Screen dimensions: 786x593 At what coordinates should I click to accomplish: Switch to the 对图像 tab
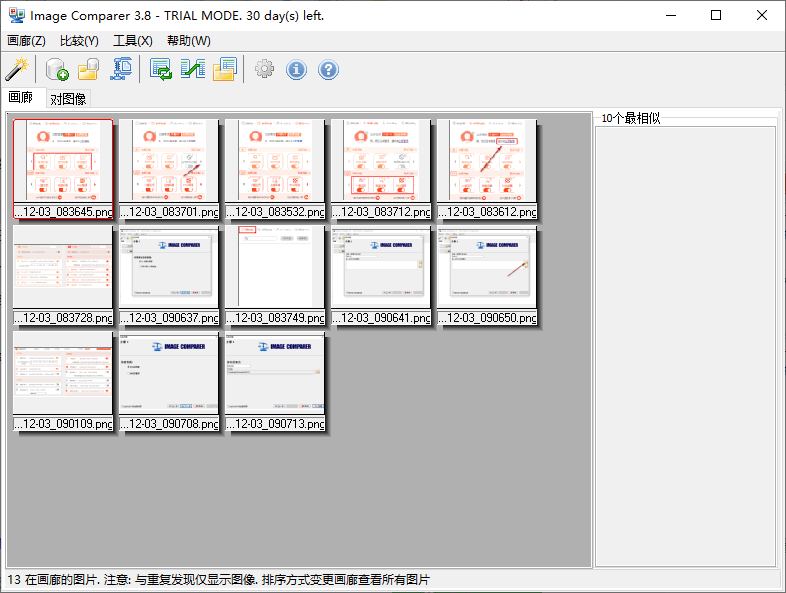[x=68, y=99]
